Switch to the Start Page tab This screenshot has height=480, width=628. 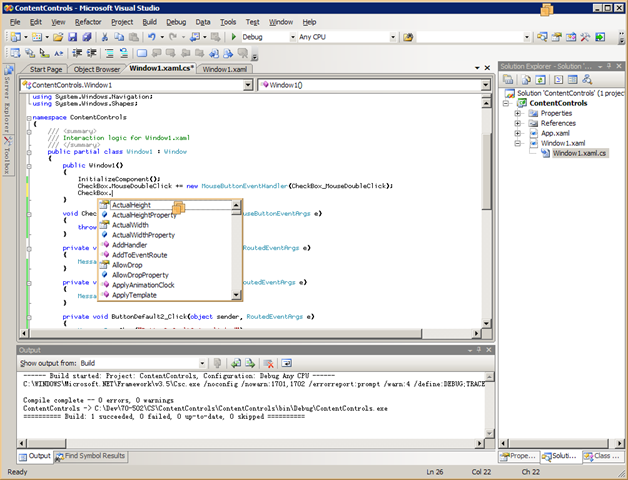[x=46, y=69]
